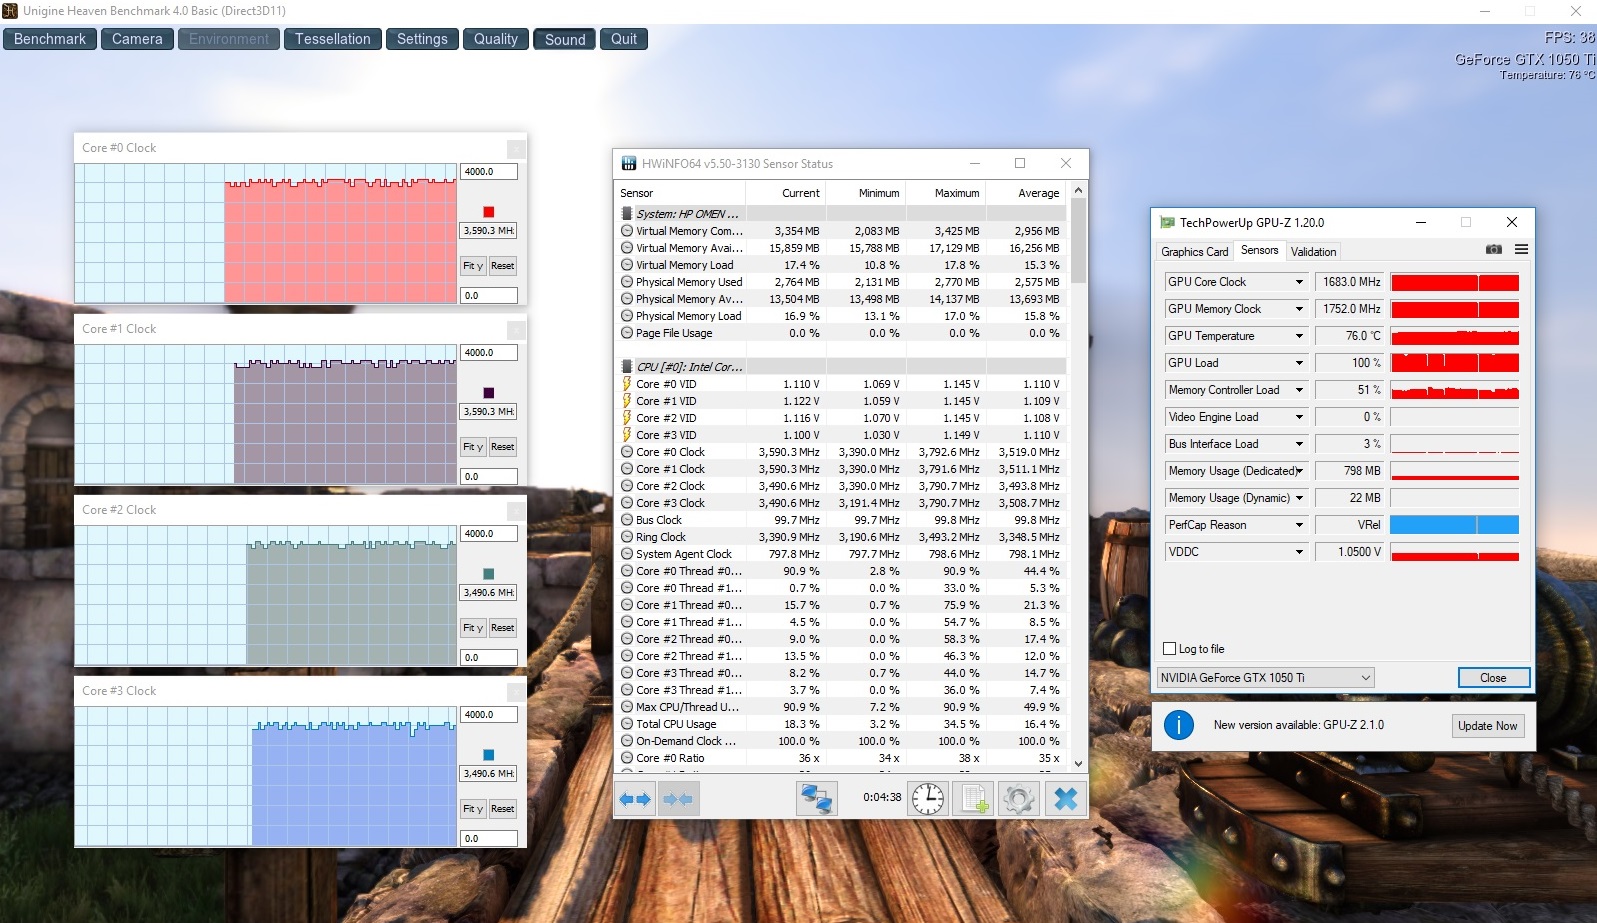Enable the Log to file checkbox
This screenshot has height=923, width=1597.
tap(1169, 649)
